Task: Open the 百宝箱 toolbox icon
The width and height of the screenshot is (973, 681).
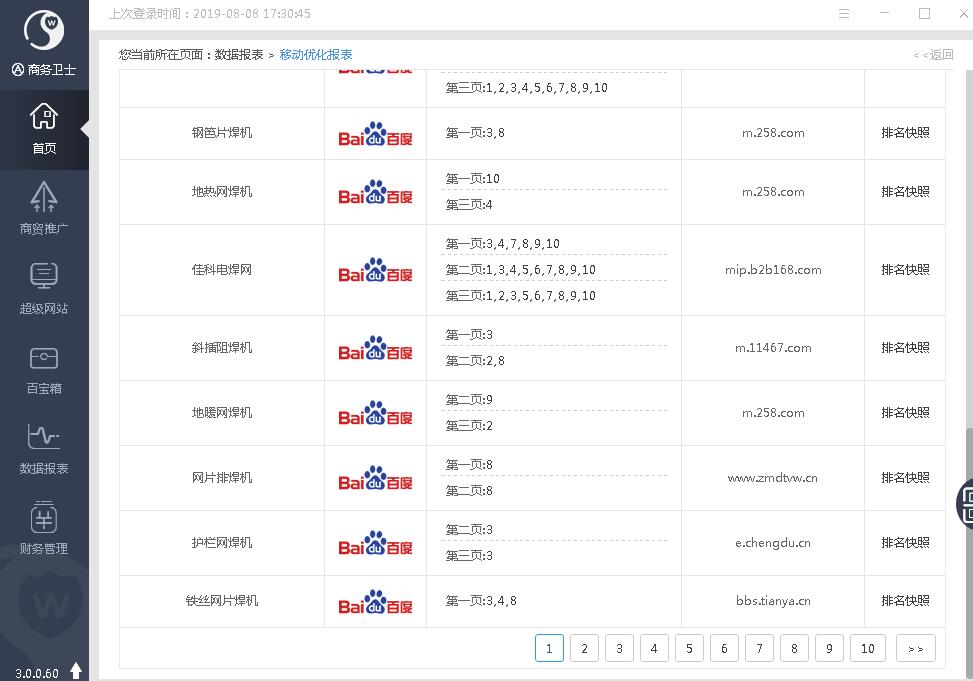Action: click(44, 368)
